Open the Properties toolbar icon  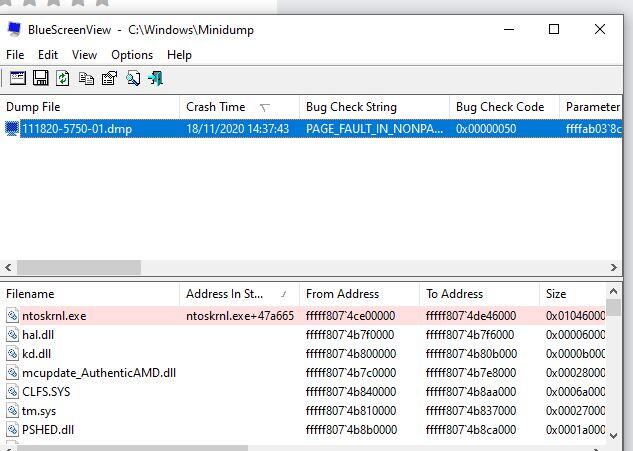[109, 78]
